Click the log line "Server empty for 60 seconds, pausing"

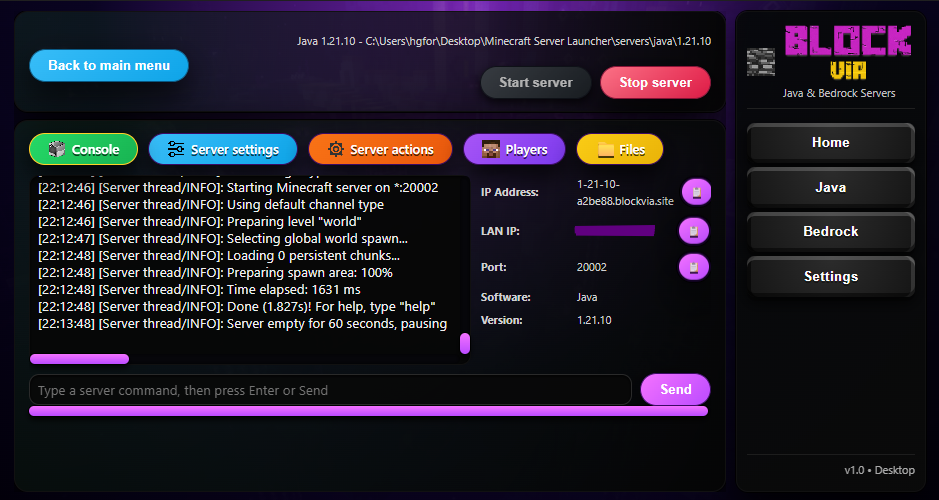tap(243, 324)
